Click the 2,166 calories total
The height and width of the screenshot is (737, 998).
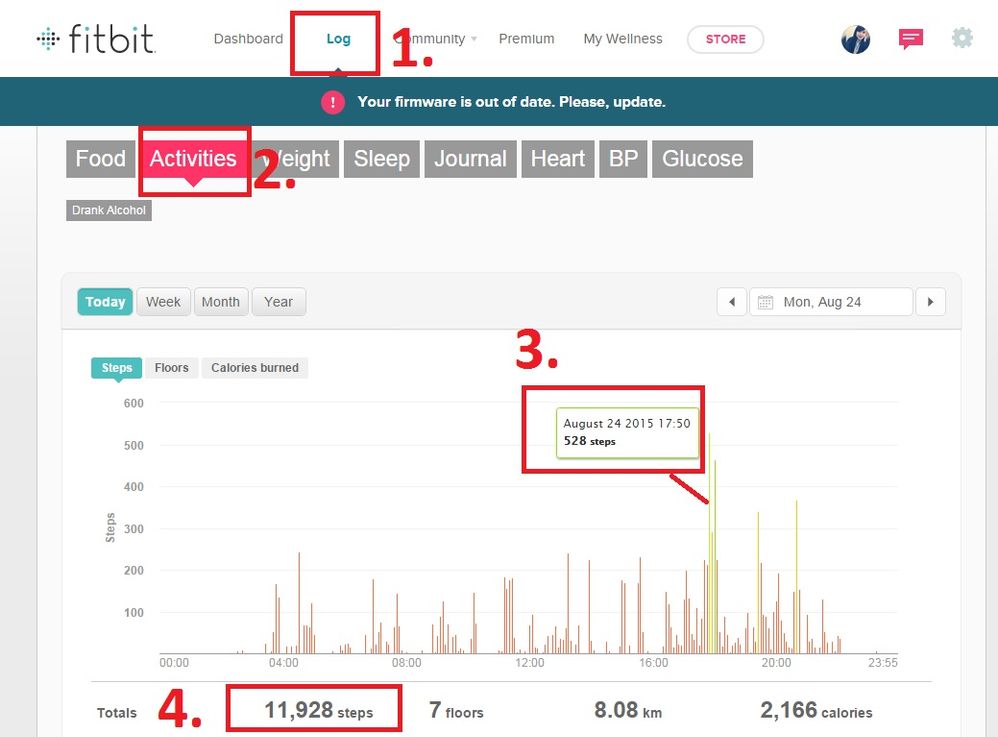click(x=816, y=710)
